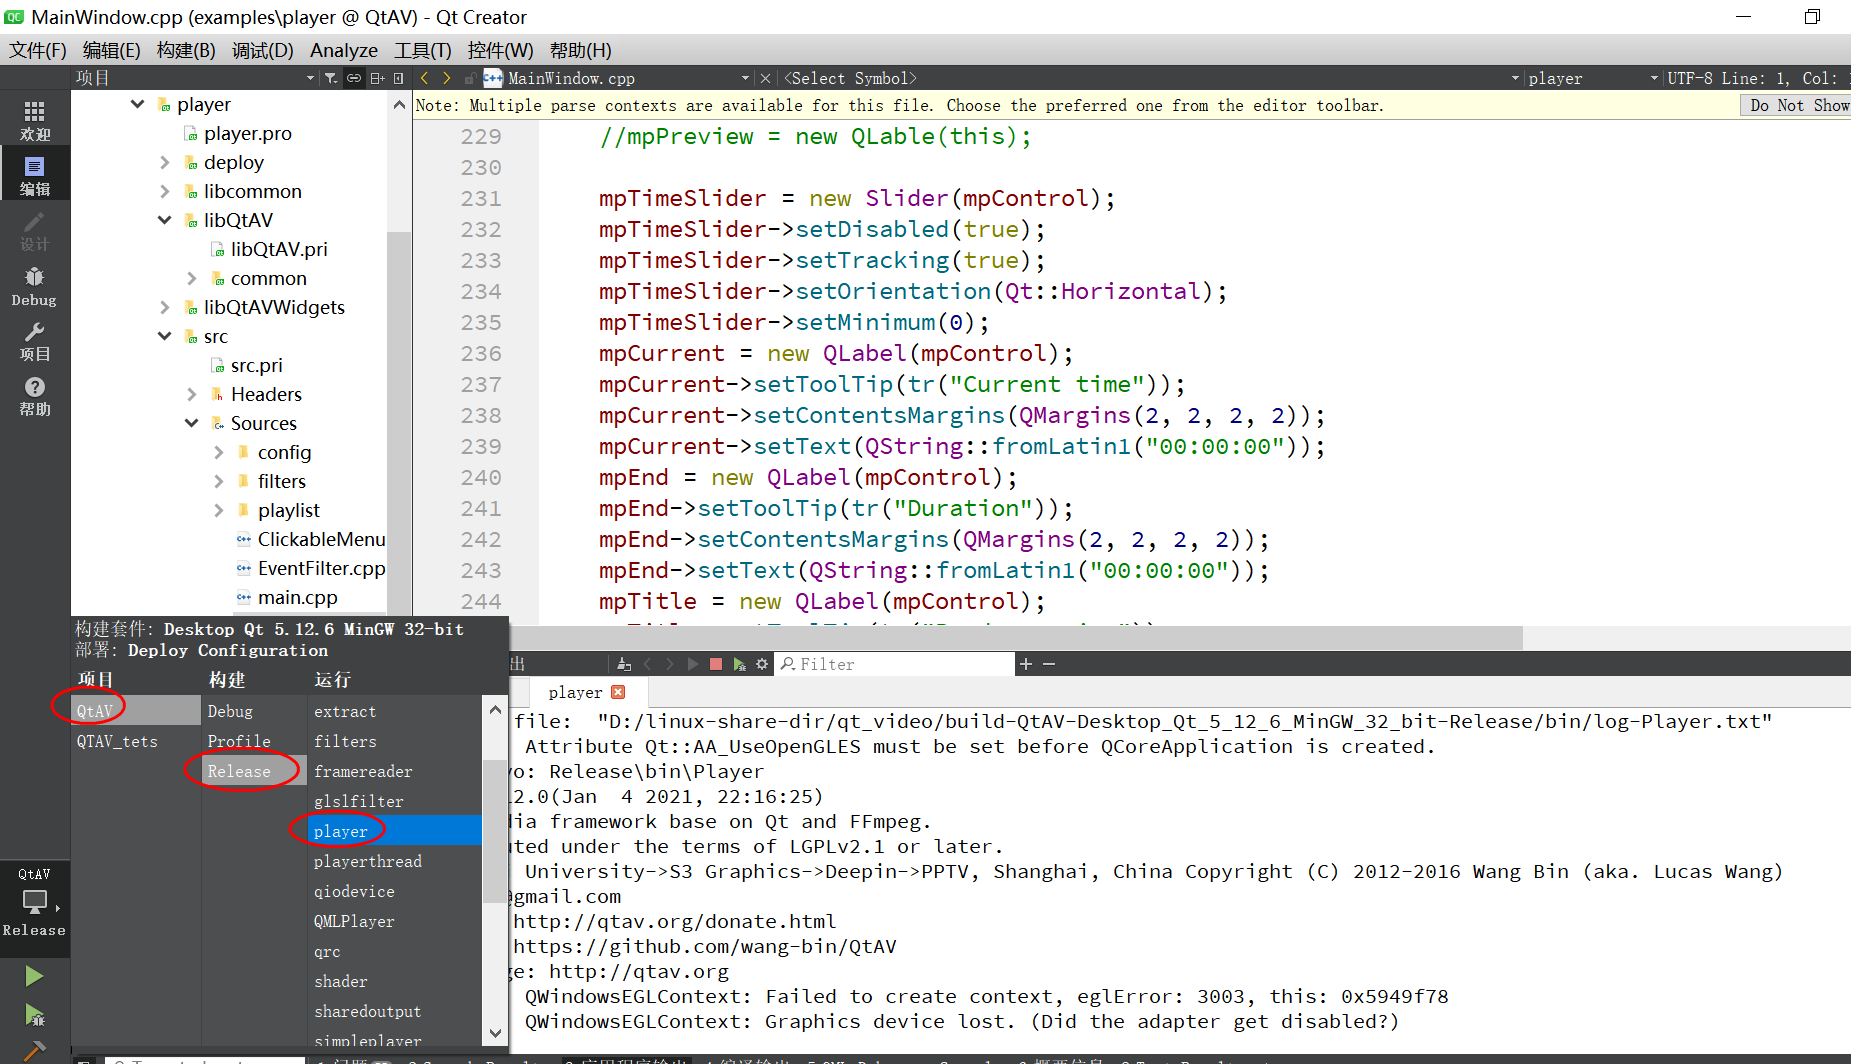Expand the libcommon node
The image size is (1851, 1064).
(165, 191)
